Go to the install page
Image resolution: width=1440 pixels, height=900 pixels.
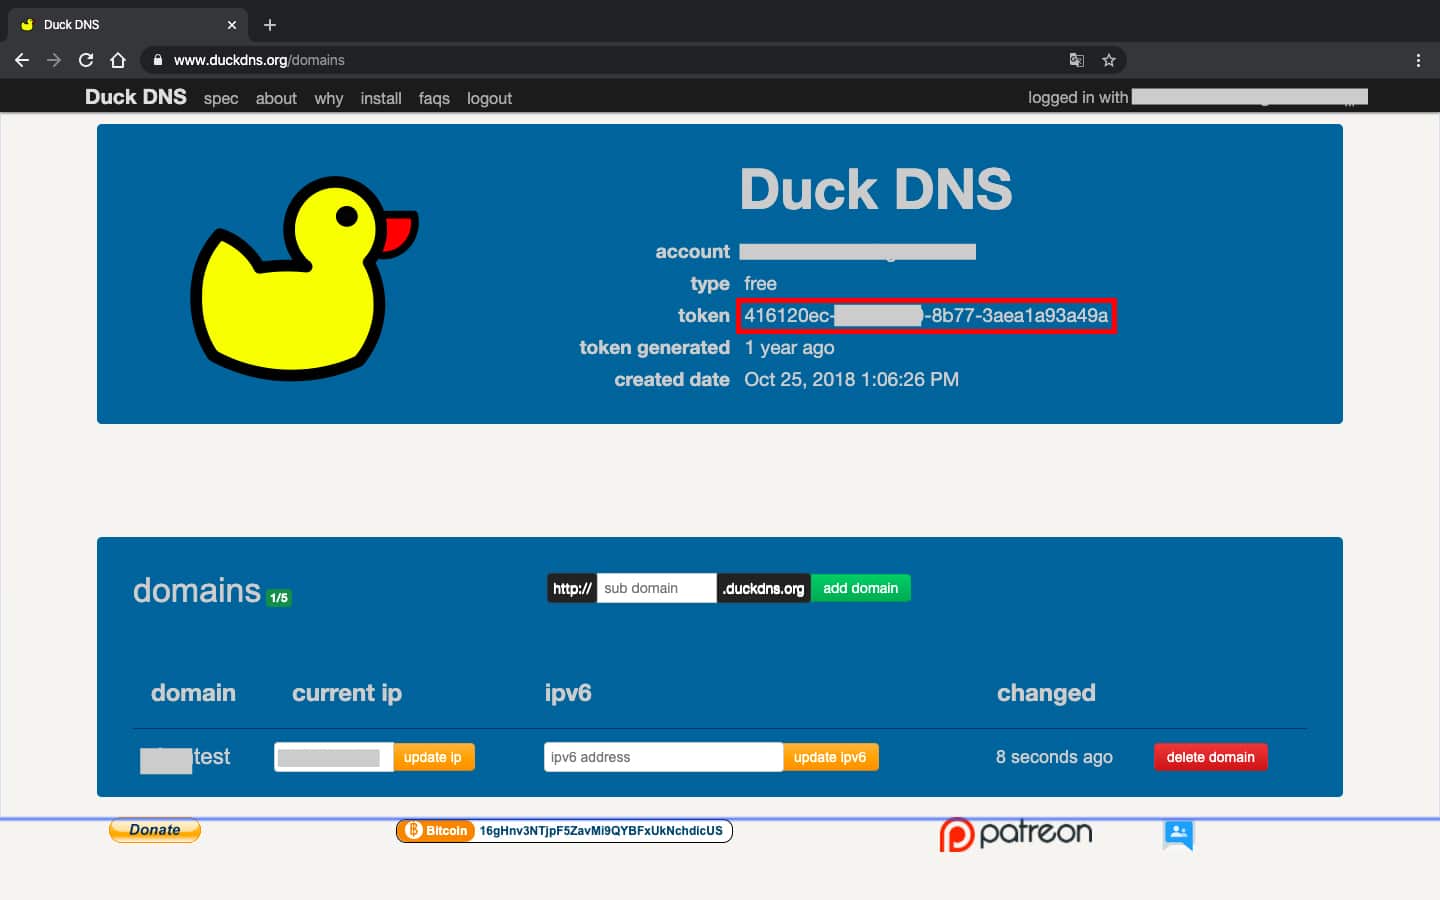coord(381,98)
